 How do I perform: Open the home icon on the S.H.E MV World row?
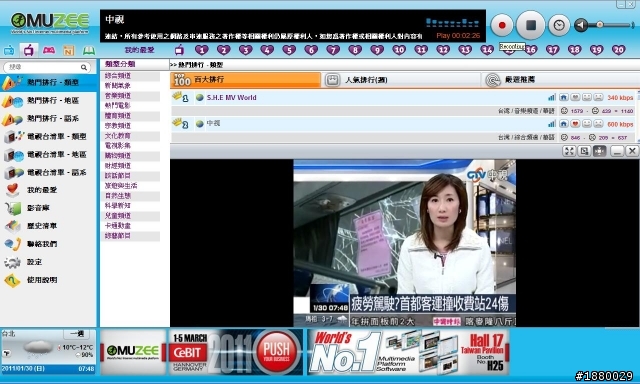tap(564, 98)
